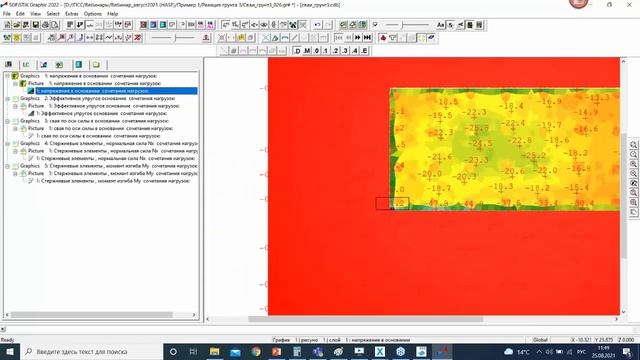640x360 pixels.
Task: Open the Options menu
Action: (x=93, y=14)
